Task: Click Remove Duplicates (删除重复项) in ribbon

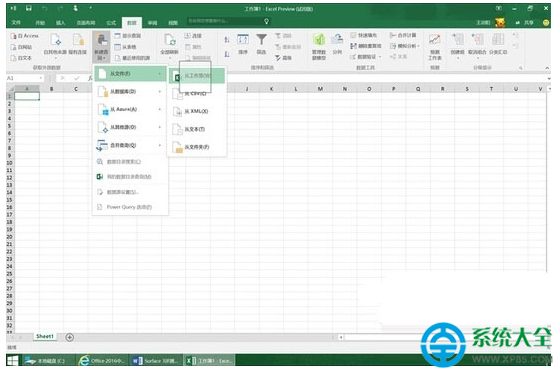Action: pos(366,46)
